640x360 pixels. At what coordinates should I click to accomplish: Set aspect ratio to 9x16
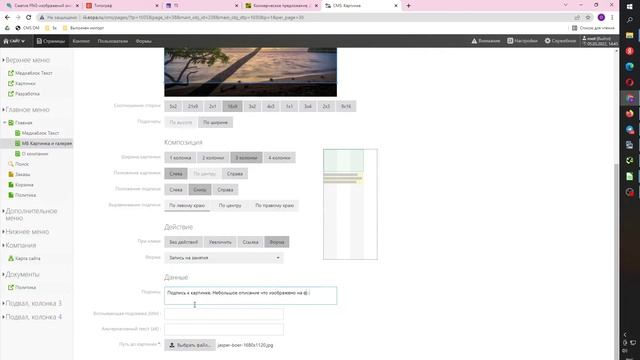click(x=346, y=106)
